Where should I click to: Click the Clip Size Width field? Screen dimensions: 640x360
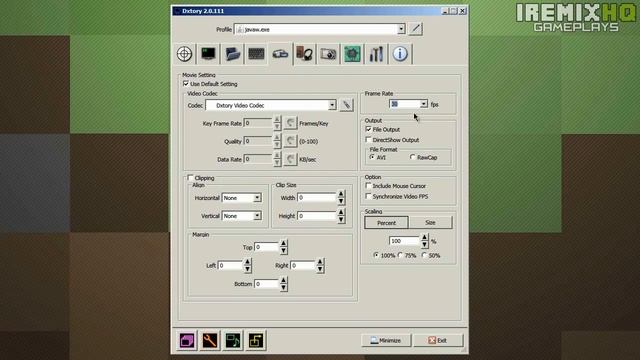coord(317,198)
